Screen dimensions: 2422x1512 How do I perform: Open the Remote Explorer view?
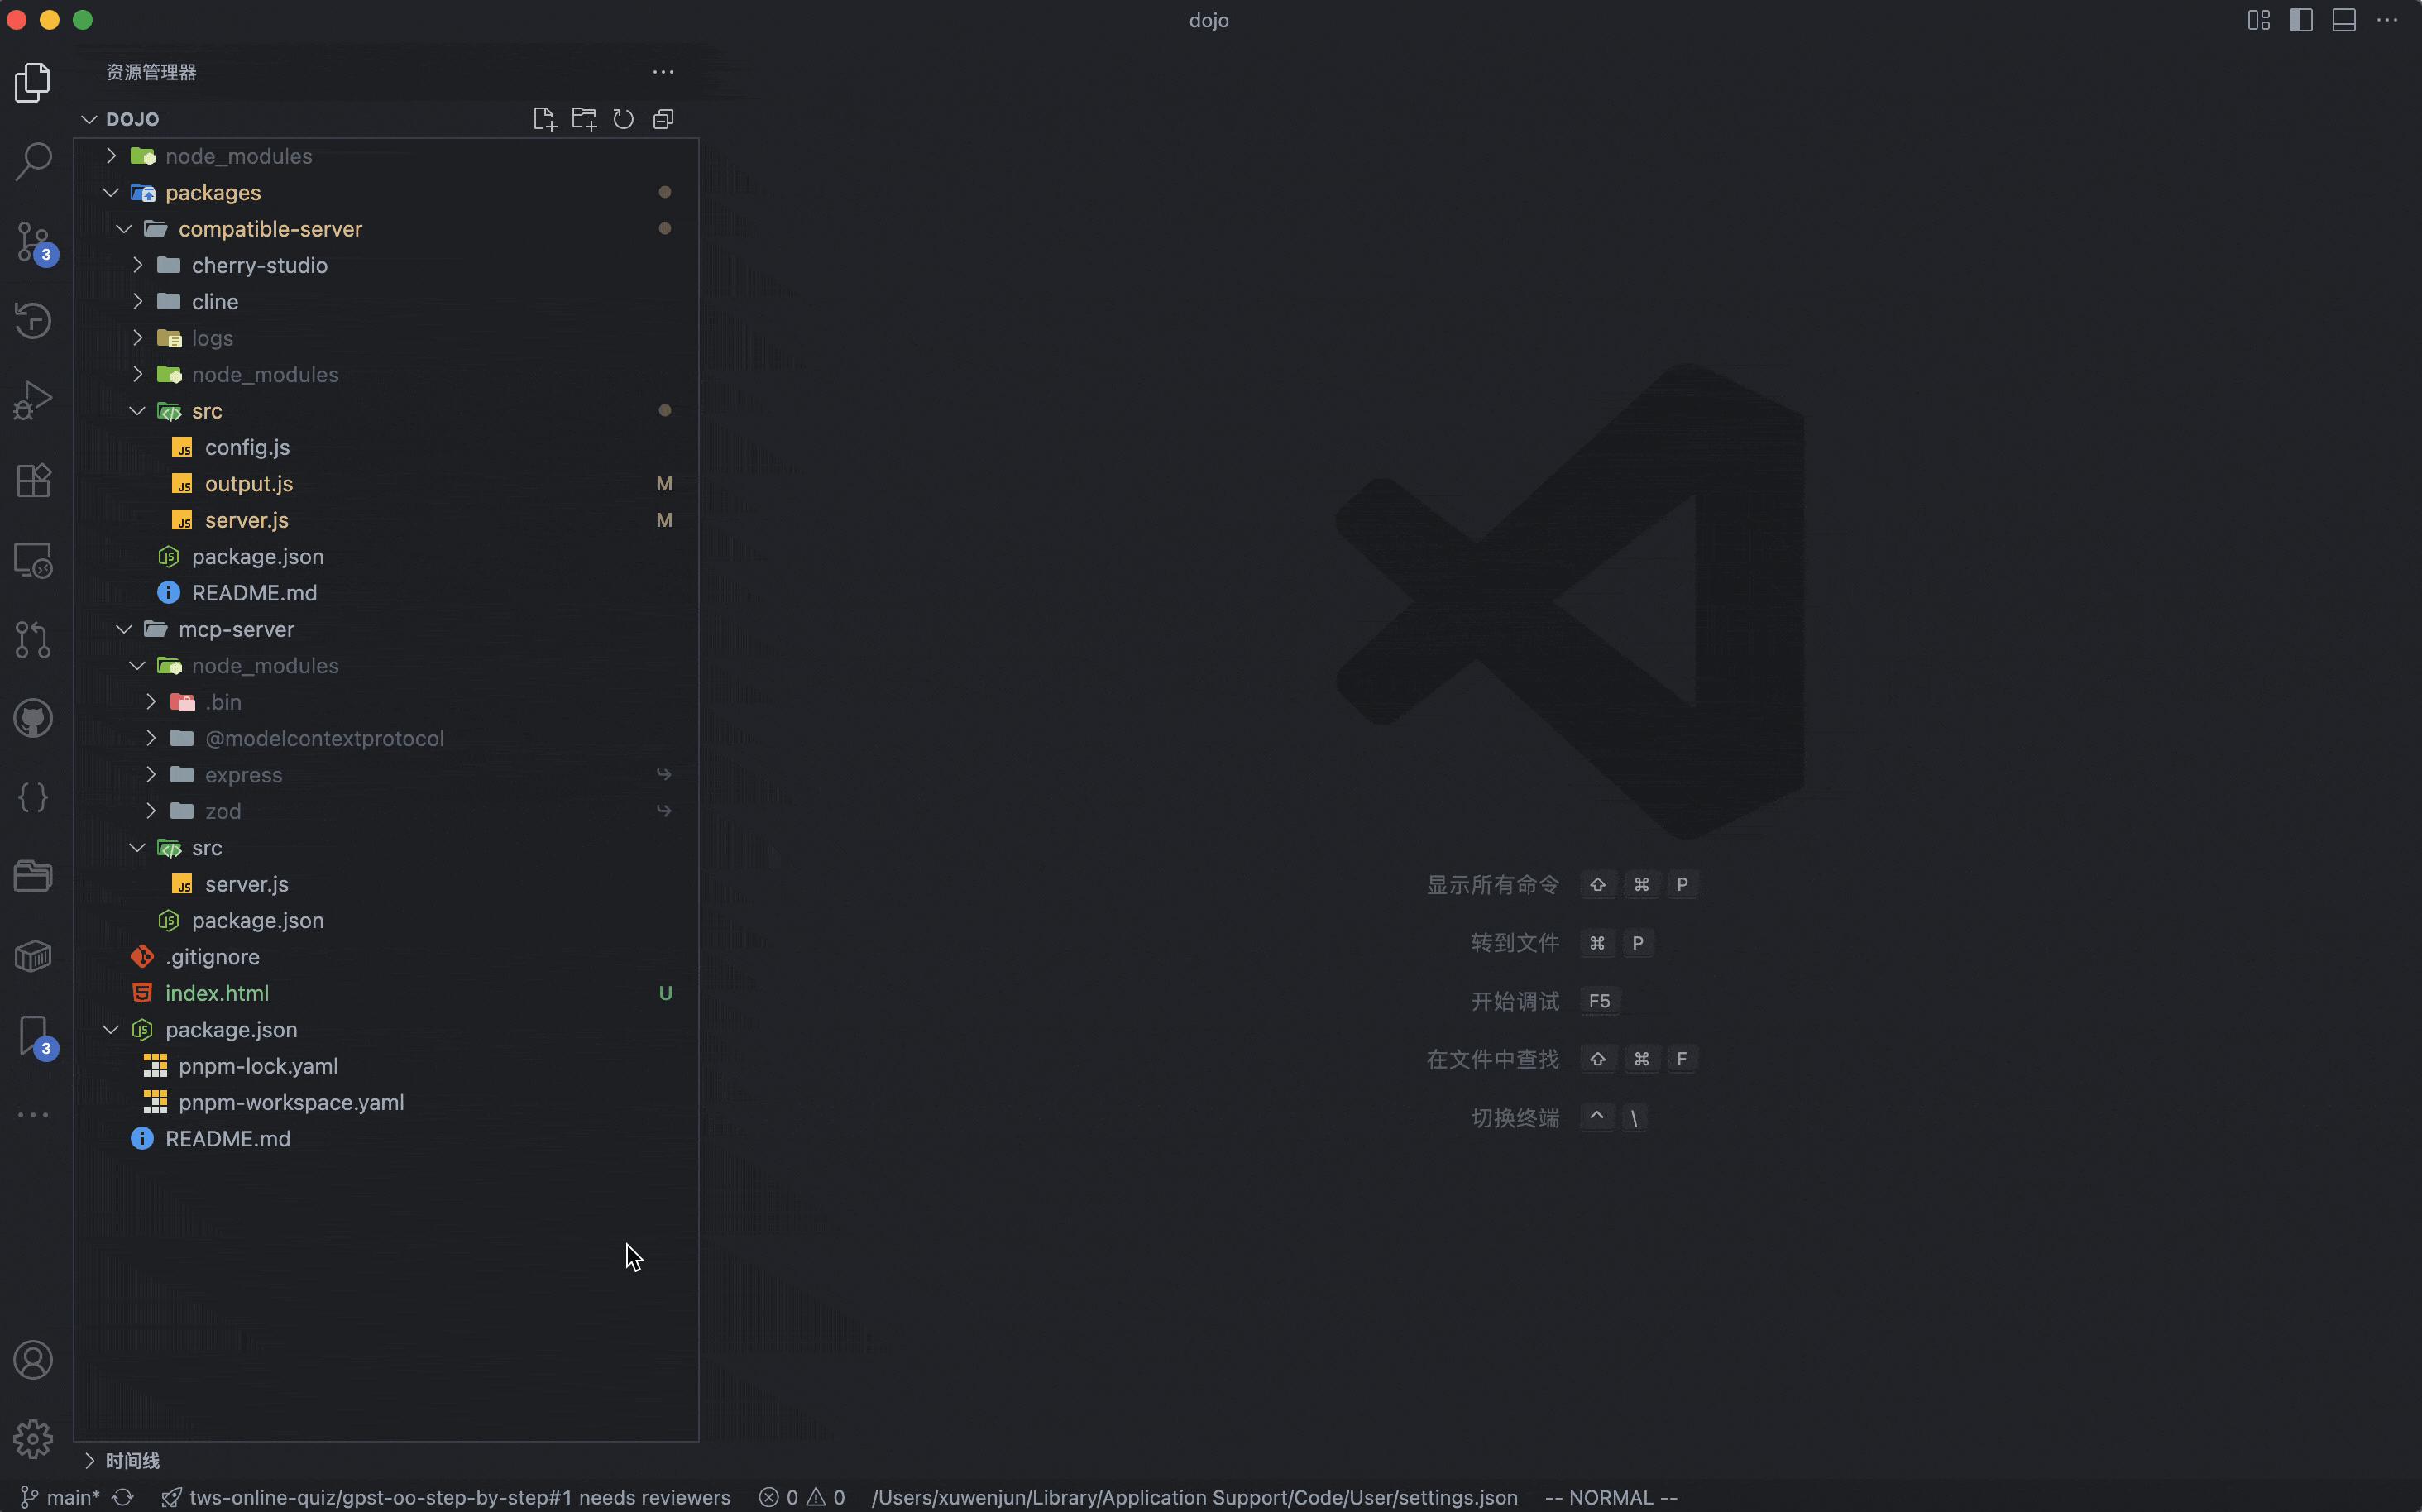[x=33, y=560]
